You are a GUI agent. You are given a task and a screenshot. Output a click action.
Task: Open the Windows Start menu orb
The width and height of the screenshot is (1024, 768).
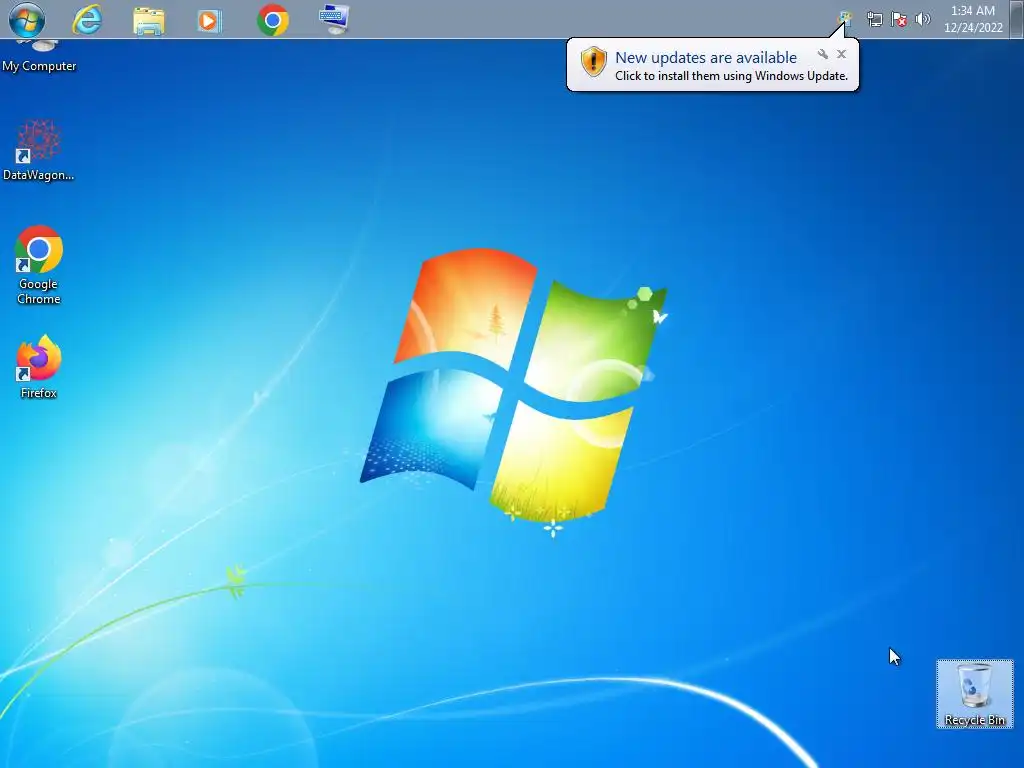click(27, 20)
